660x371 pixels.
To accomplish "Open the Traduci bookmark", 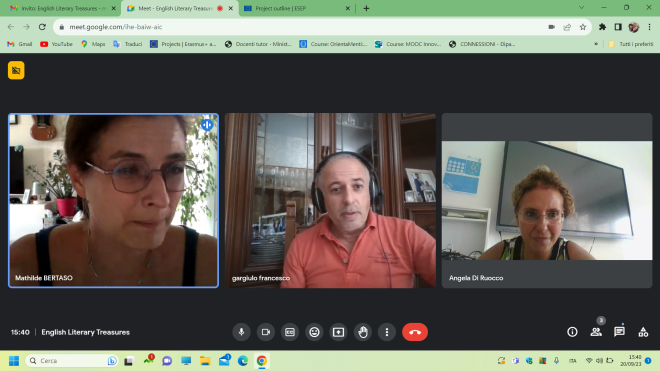I will [128, 44].
